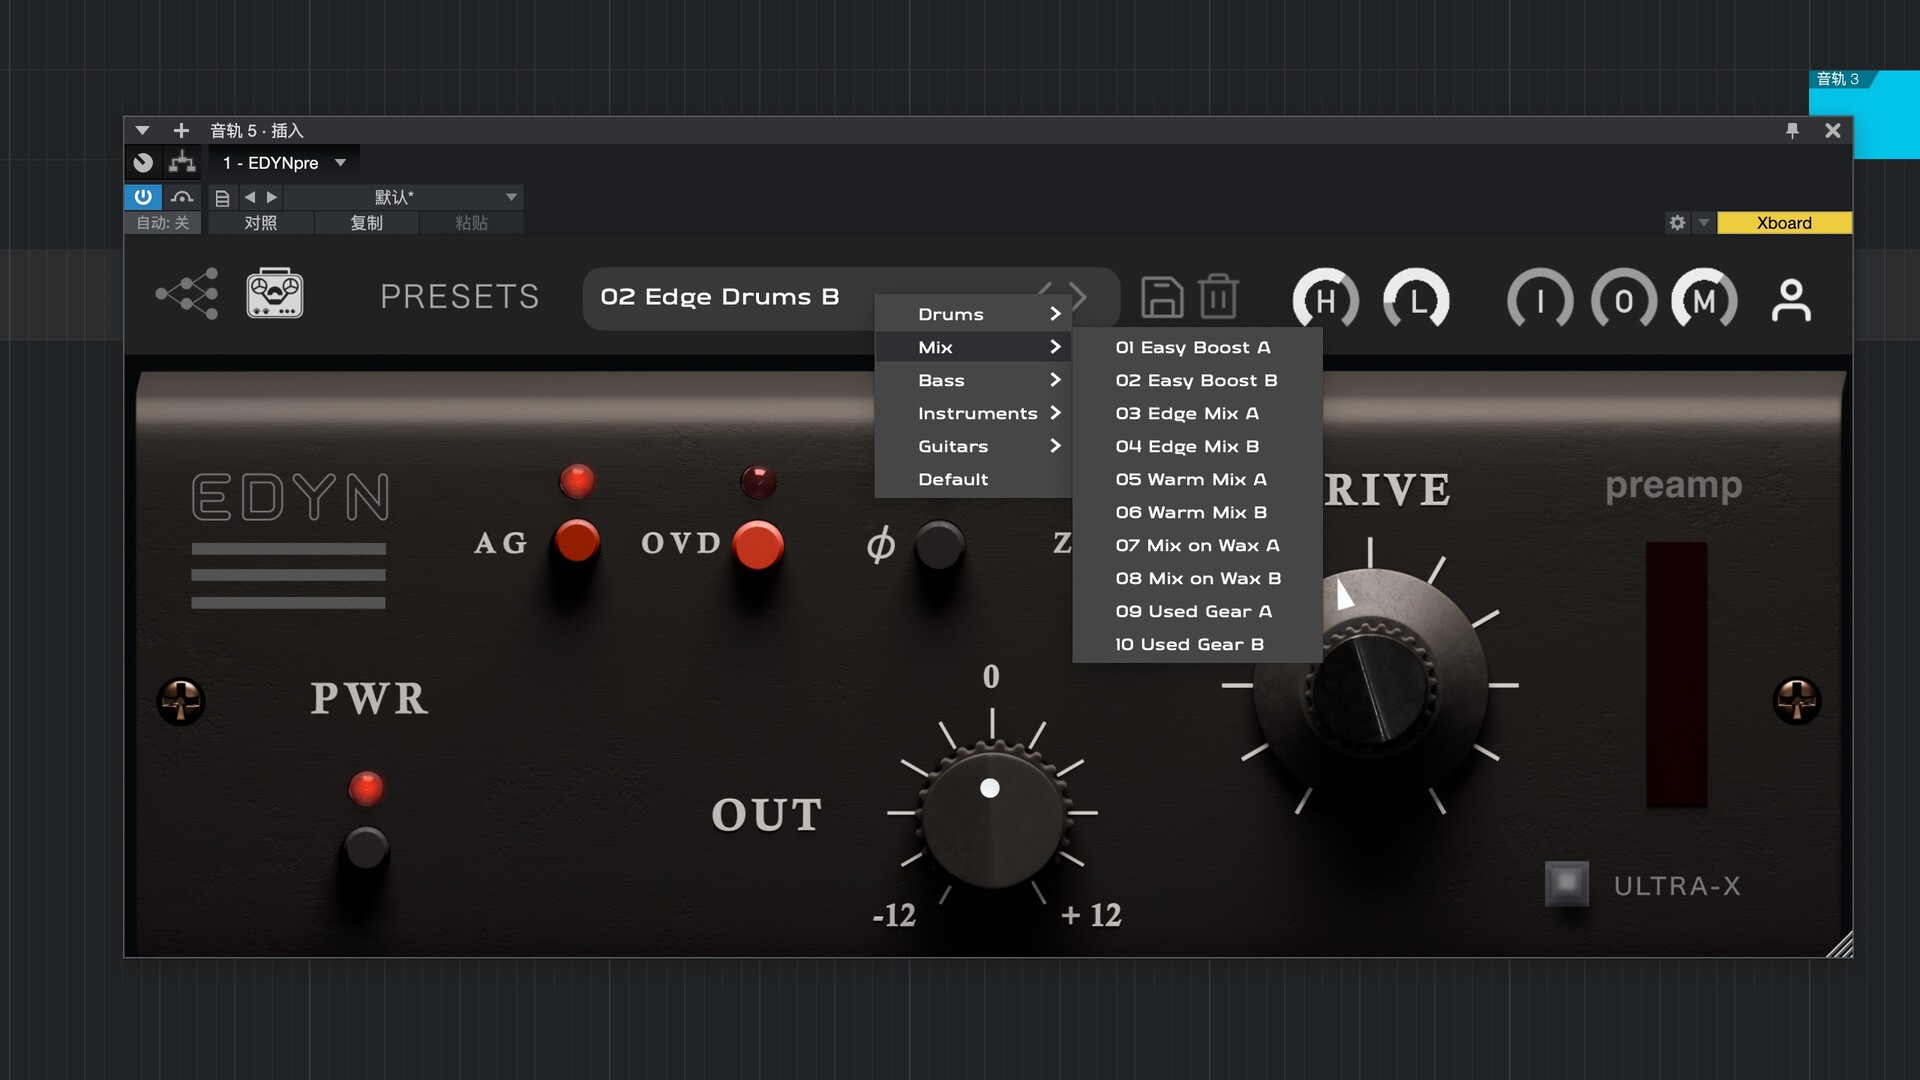The image size is (1920, 1080).
Task: Click the 对照 compare button
Action: (261, 223)
